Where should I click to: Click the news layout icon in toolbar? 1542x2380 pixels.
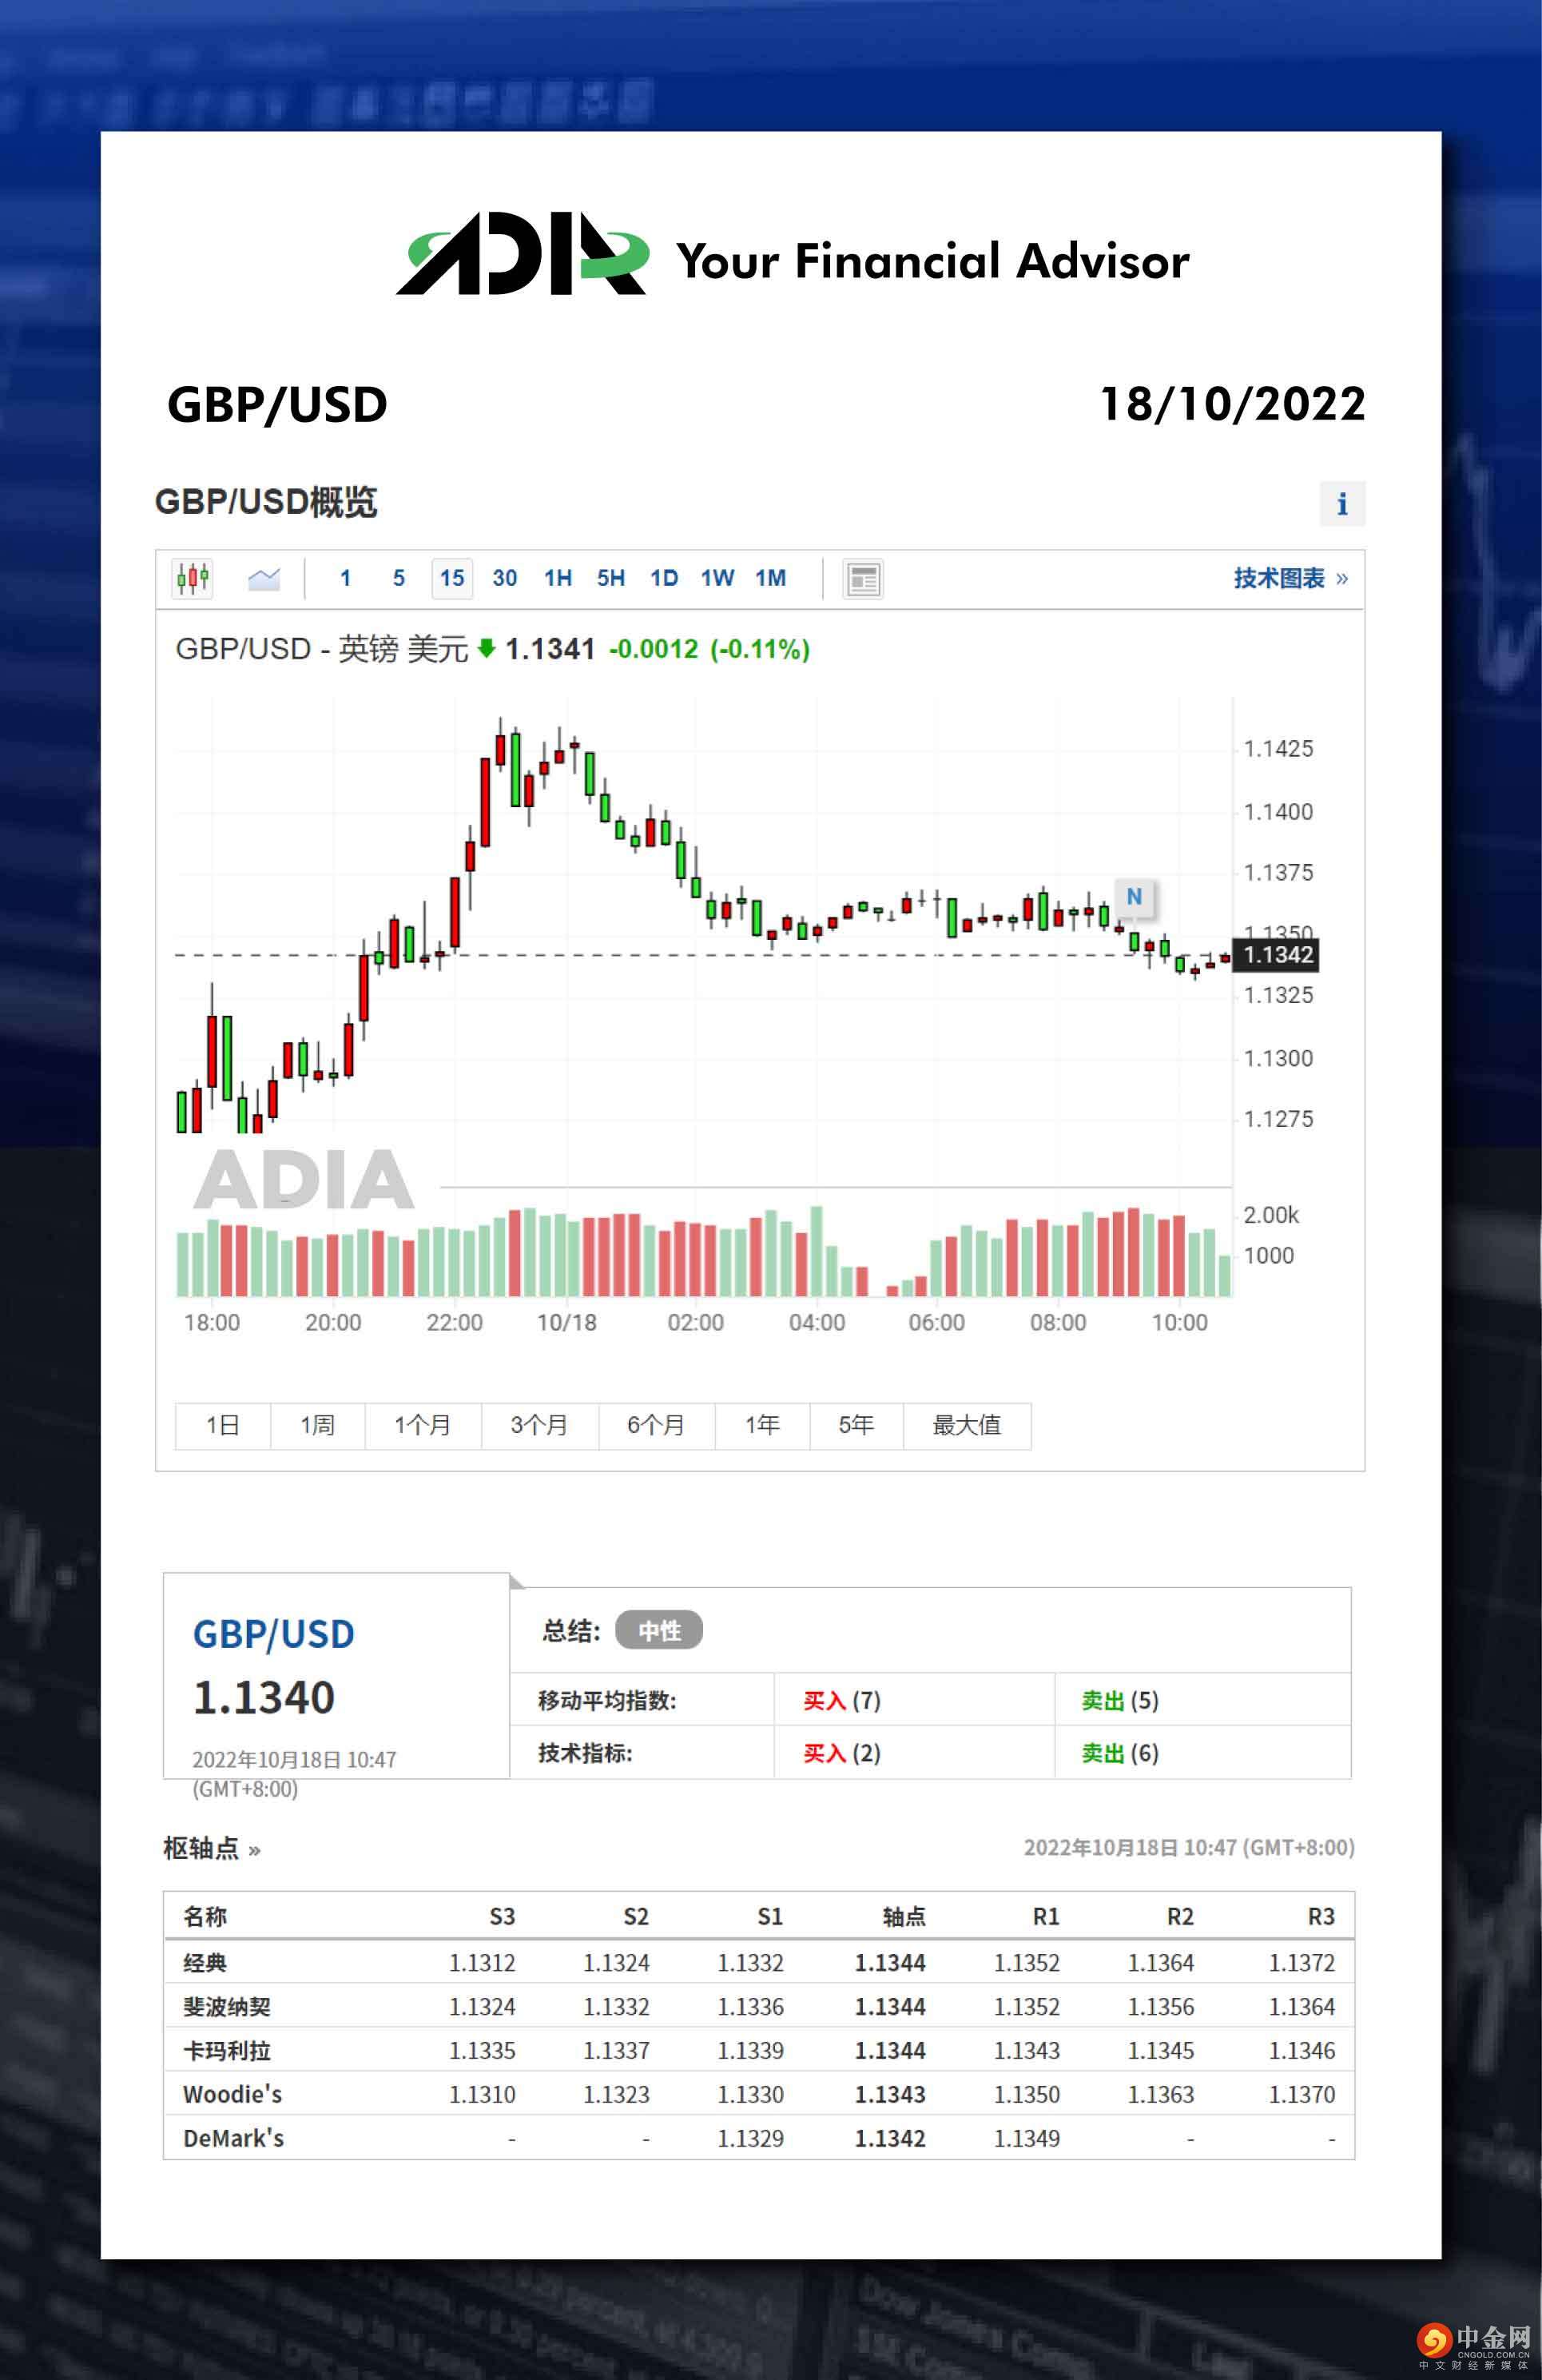[x=863, y=579]
